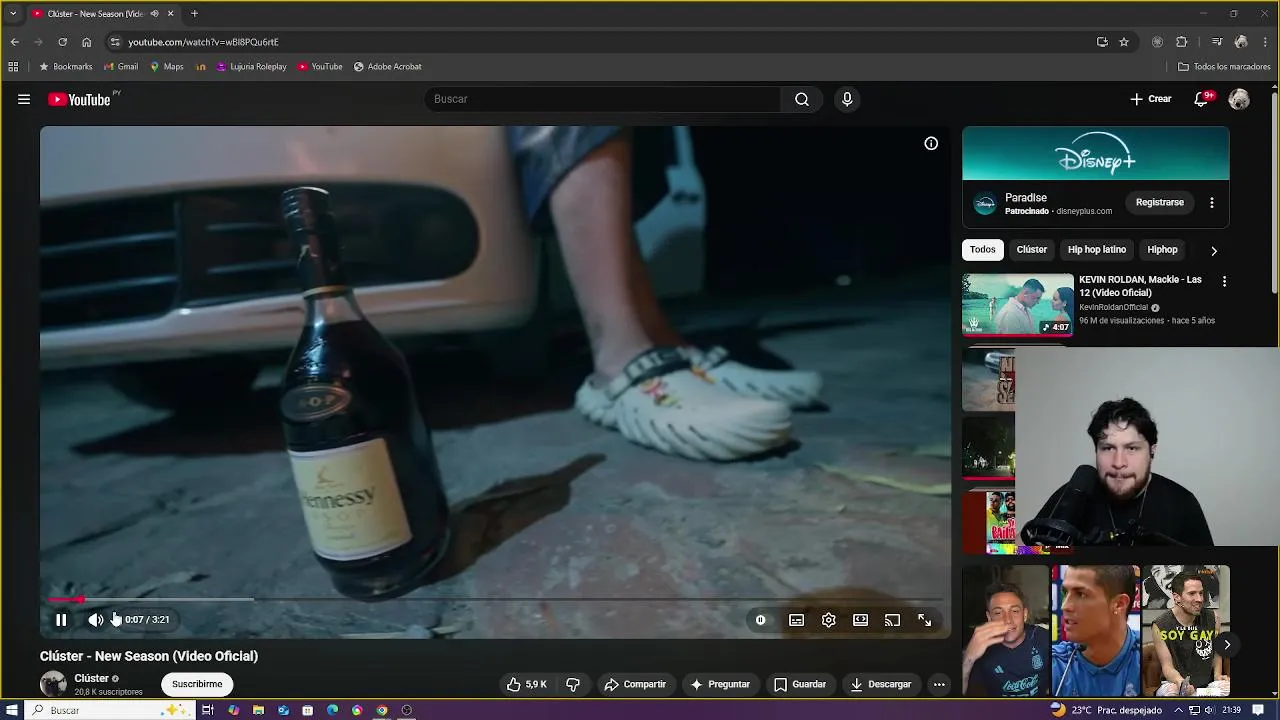
Task: Enter fullscreen mode
Action: (x=924, y=620)
